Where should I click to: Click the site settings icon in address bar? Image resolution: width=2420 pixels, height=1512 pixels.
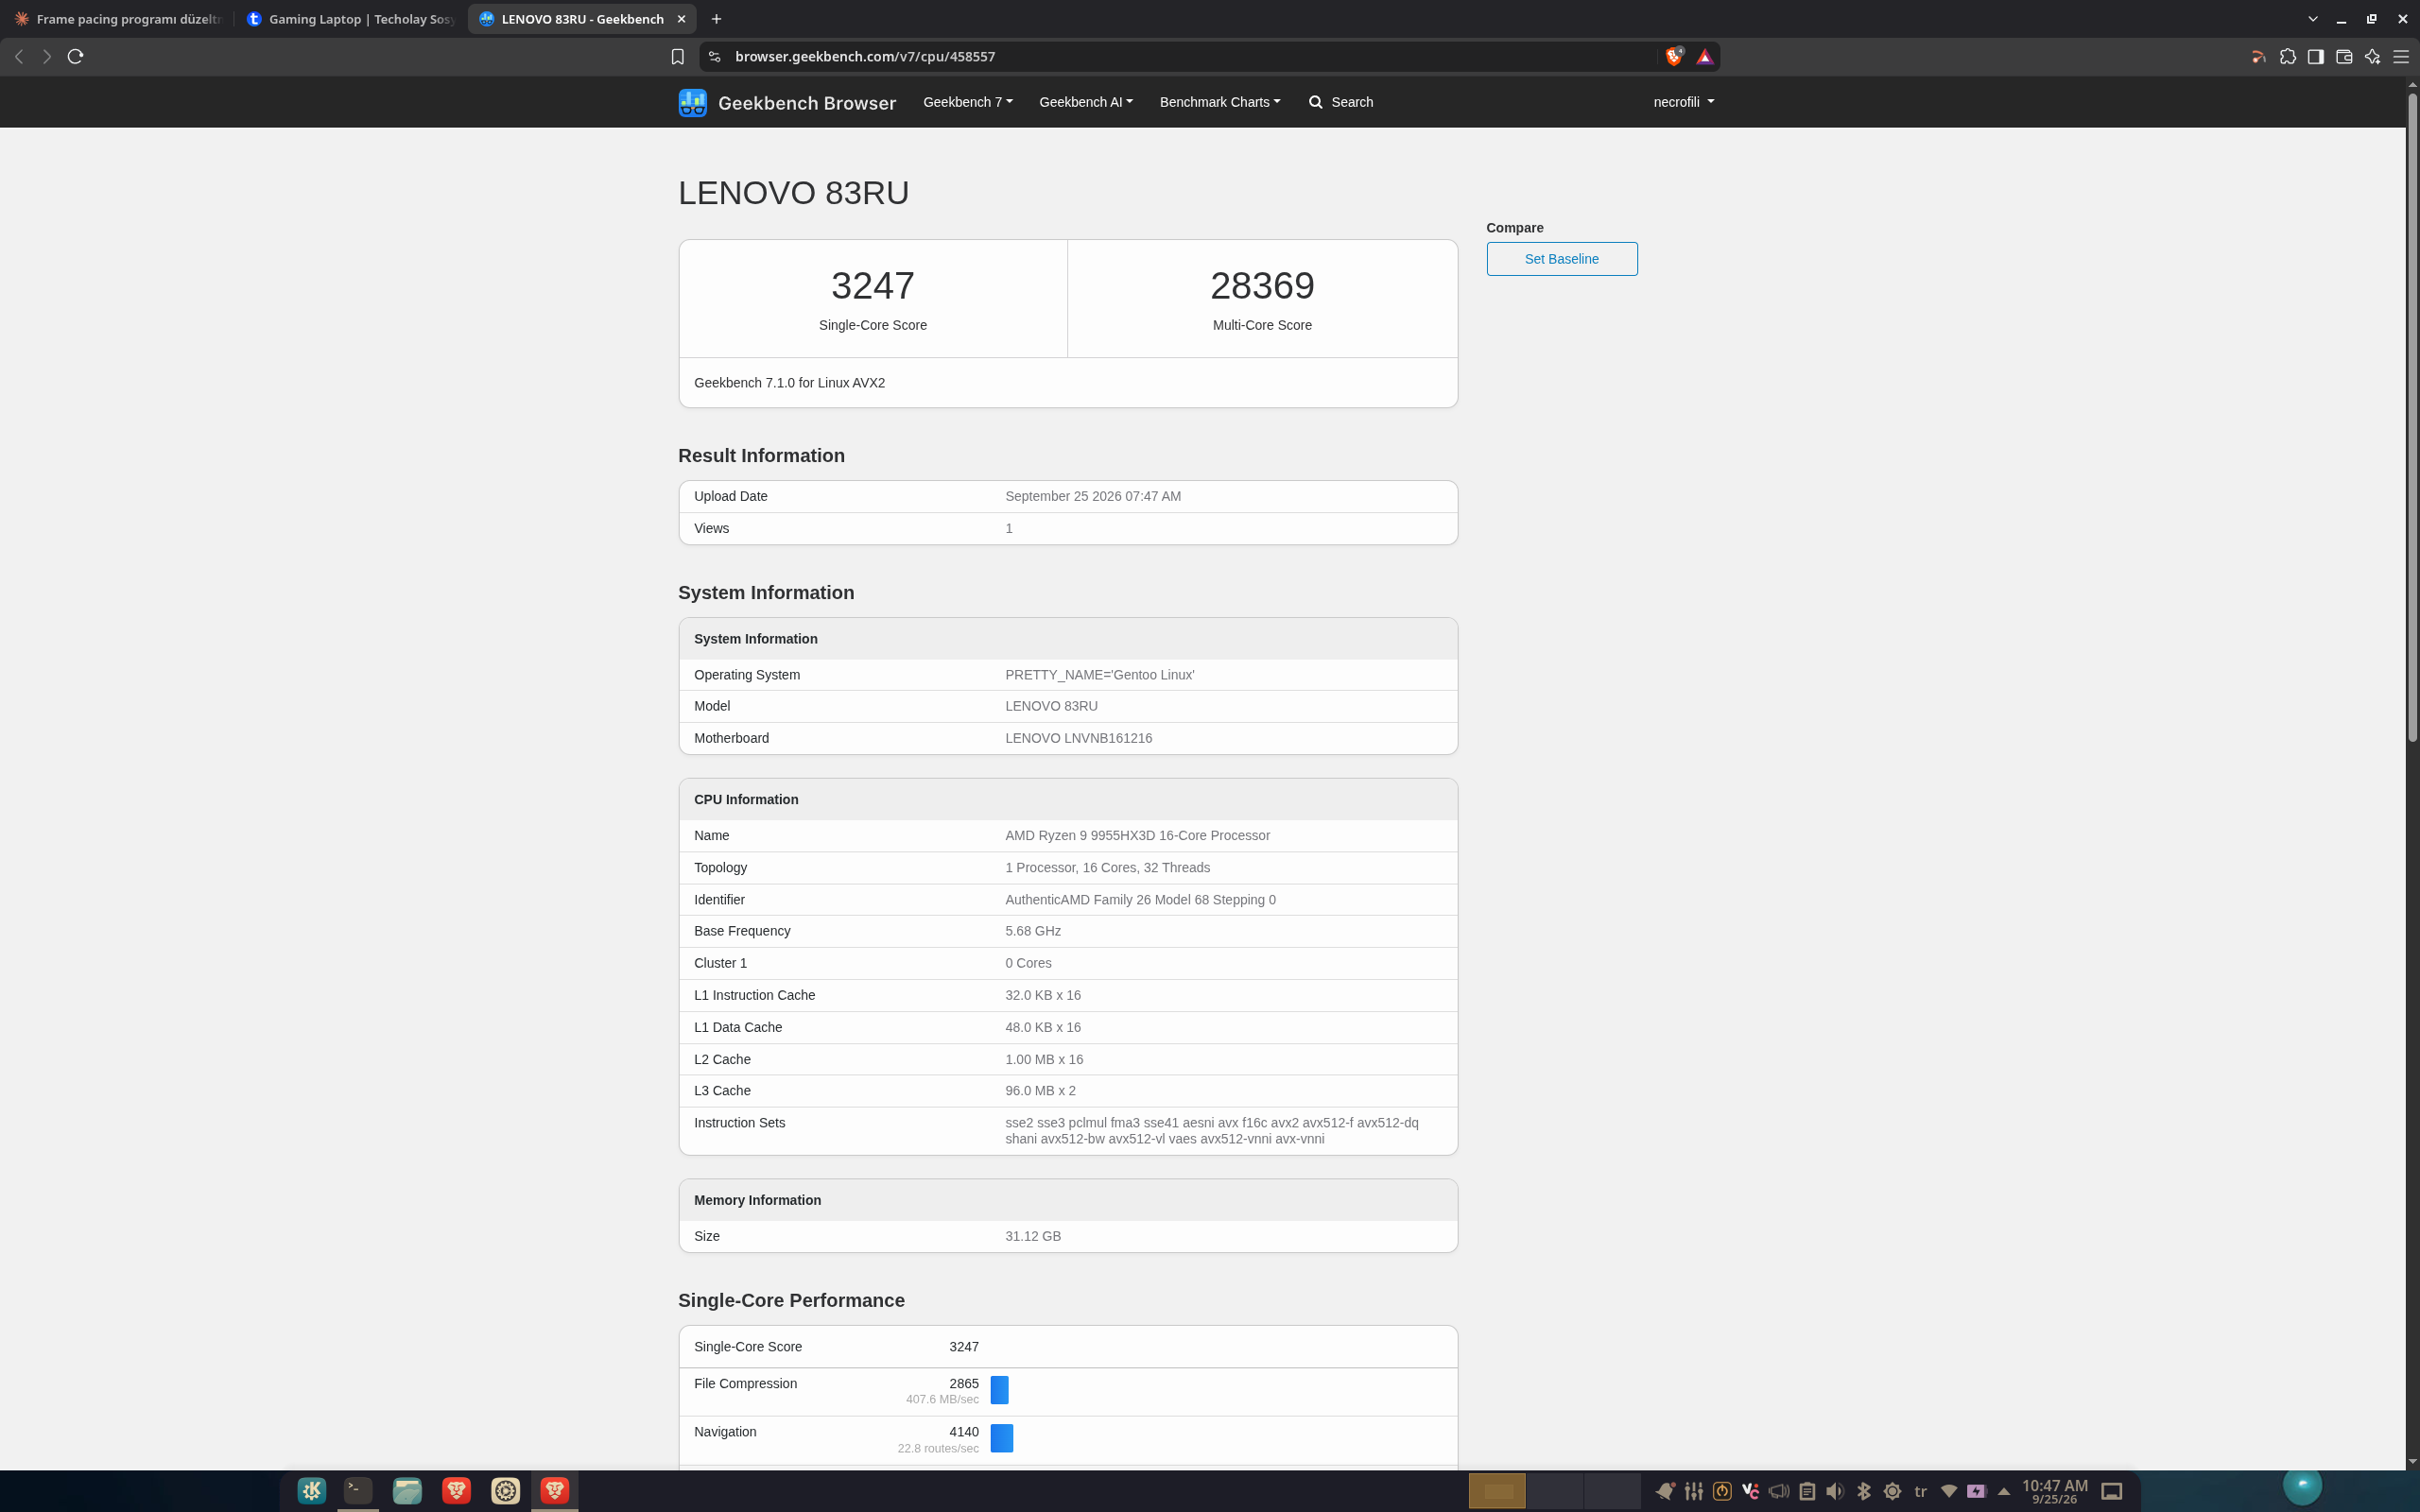point(714,57)
